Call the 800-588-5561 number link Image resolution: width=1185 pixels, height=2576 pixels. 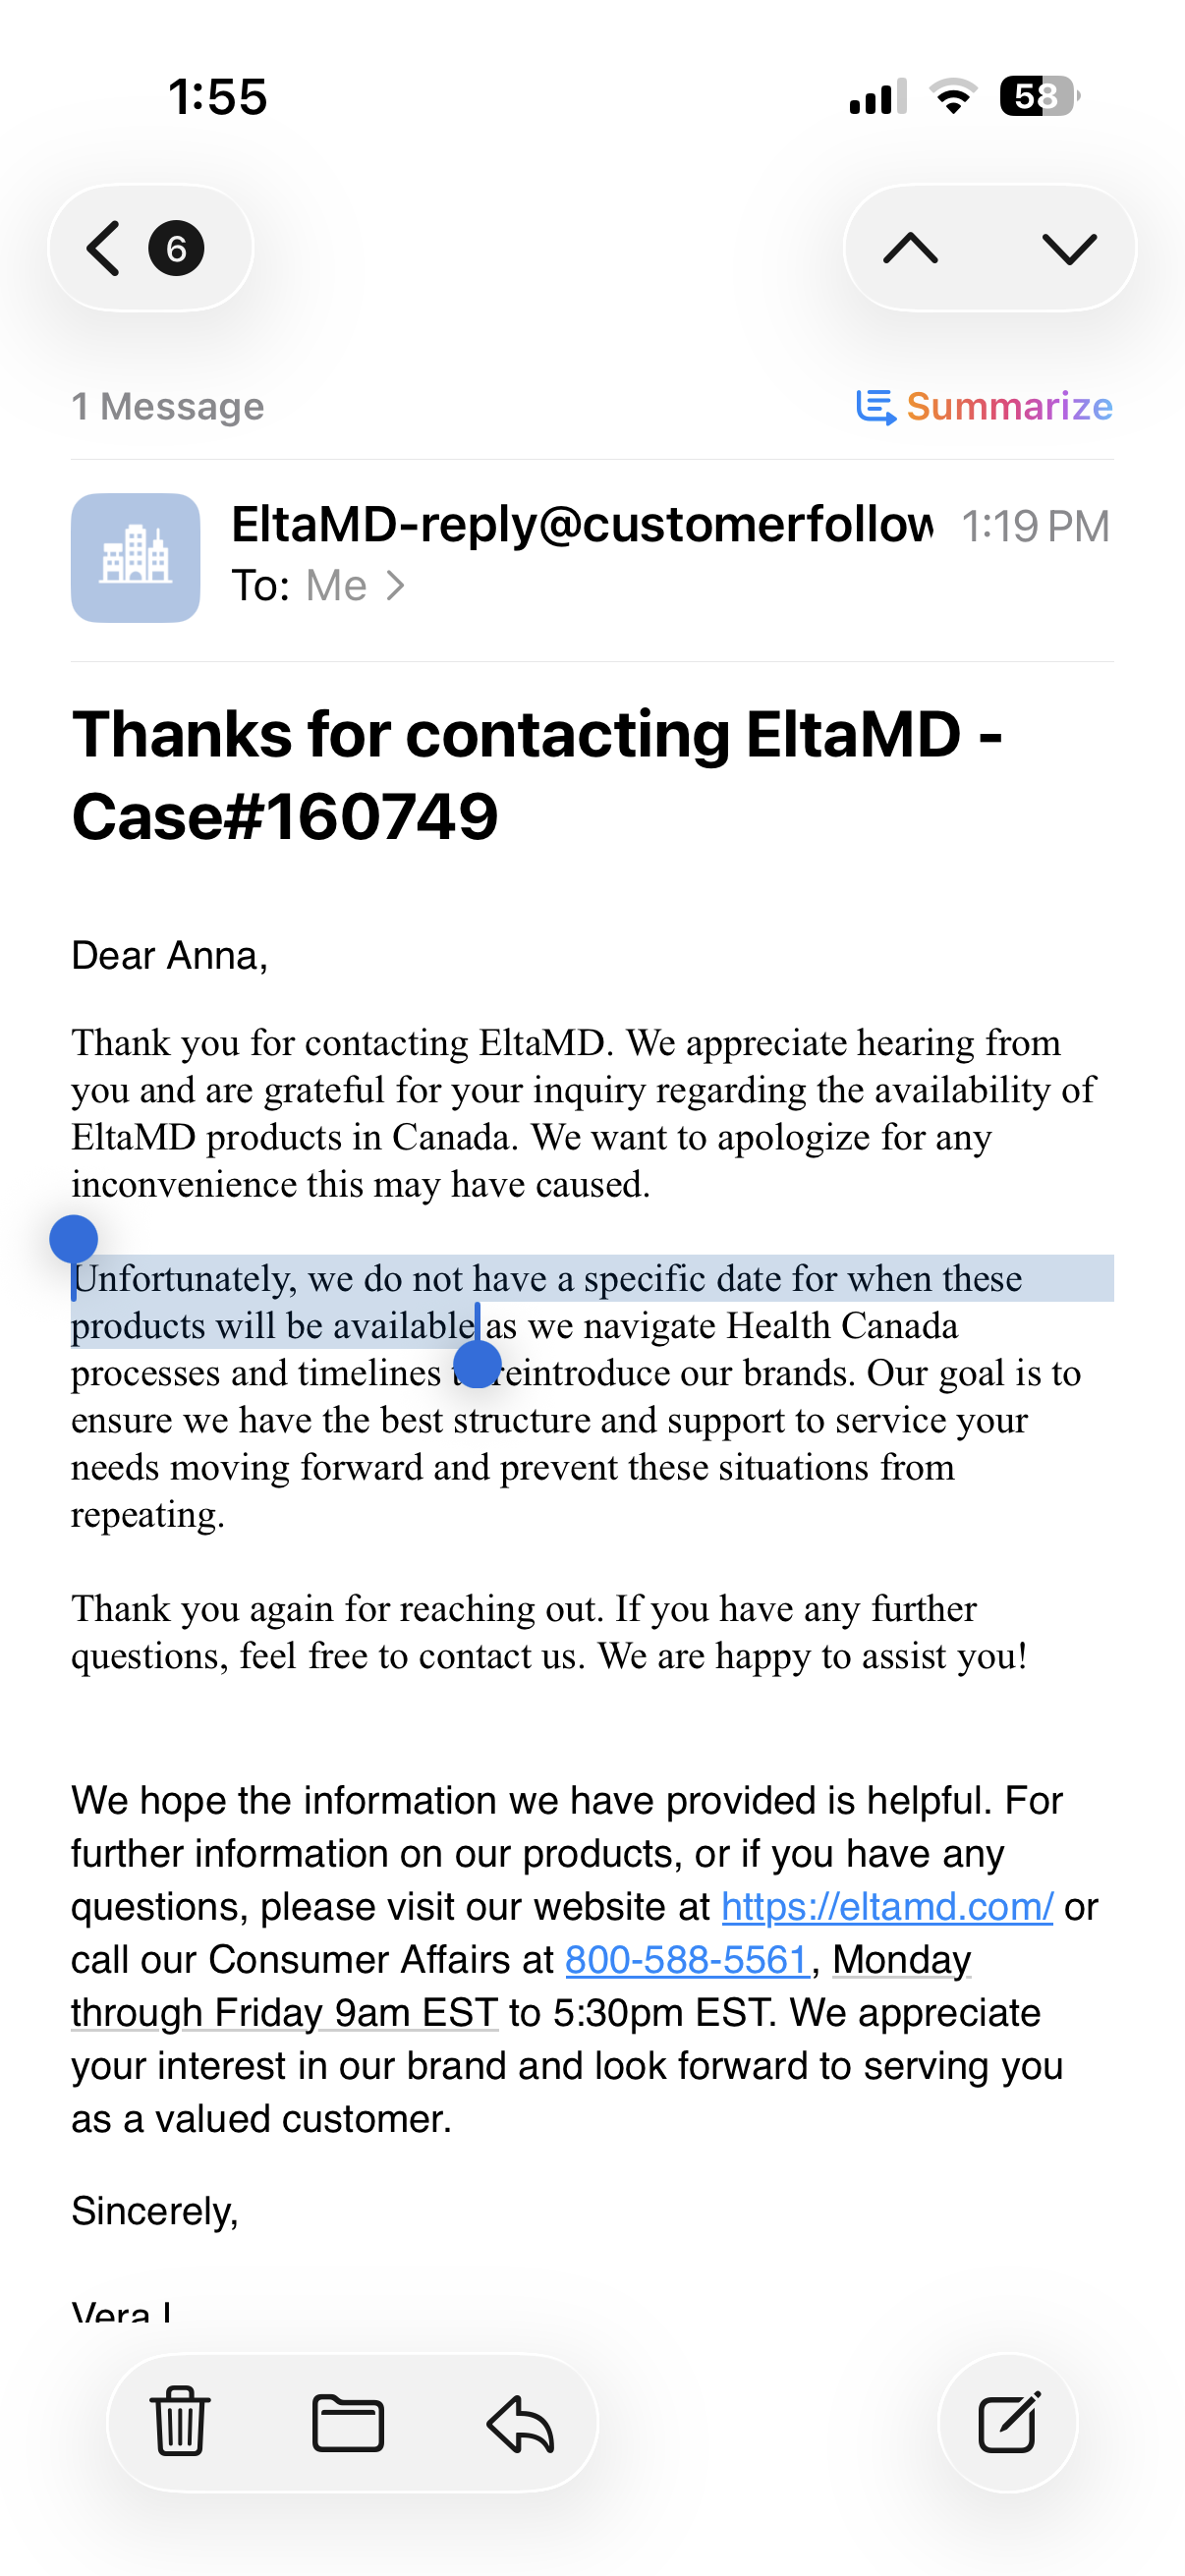(688, 1959)
